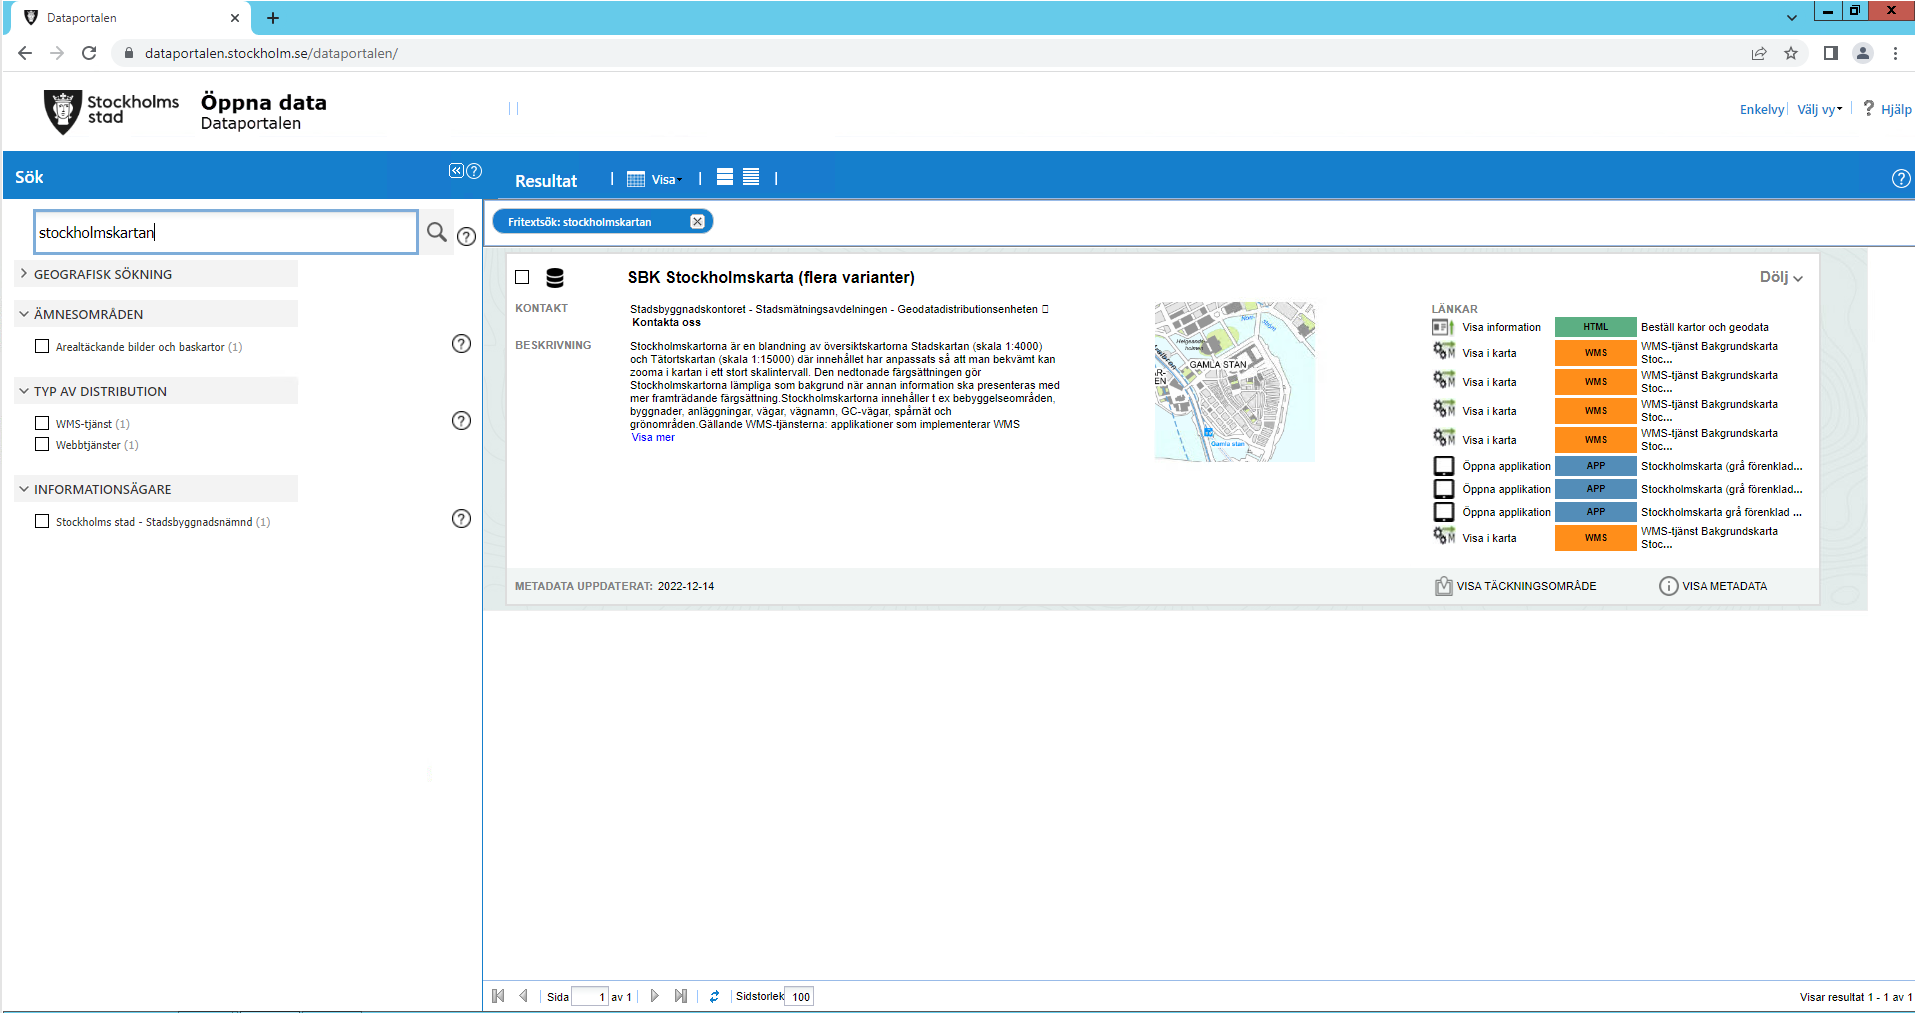The image size is (1915, 1013).
Task: Open Chrome profile avatar
Action: [1862, 53]
